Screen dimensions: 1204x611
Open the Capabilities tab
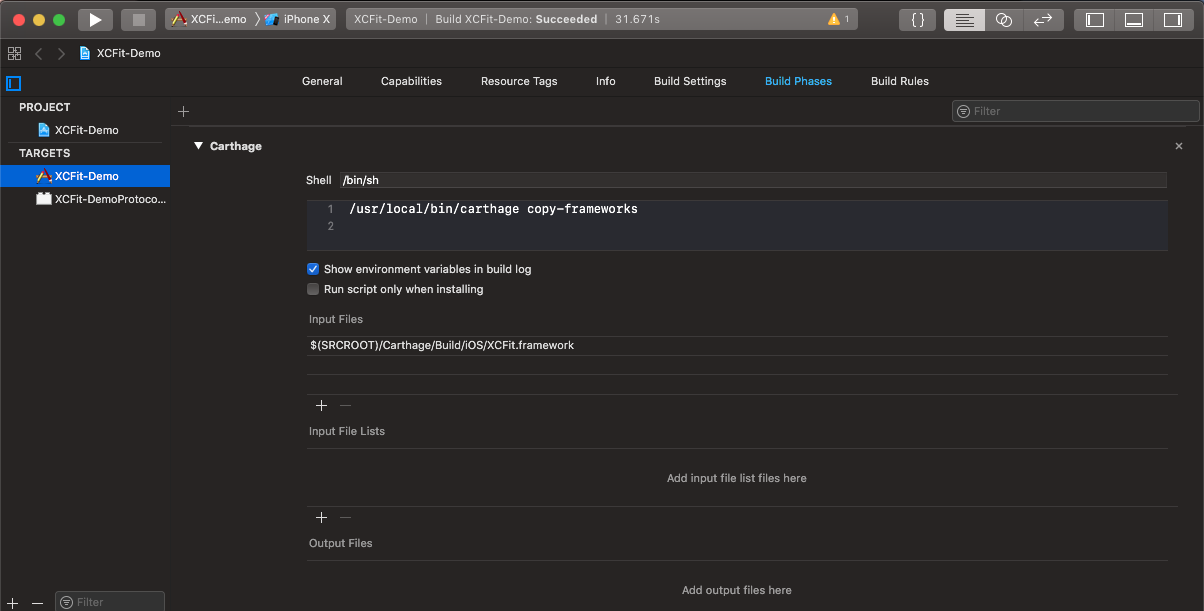click(411, 81)
